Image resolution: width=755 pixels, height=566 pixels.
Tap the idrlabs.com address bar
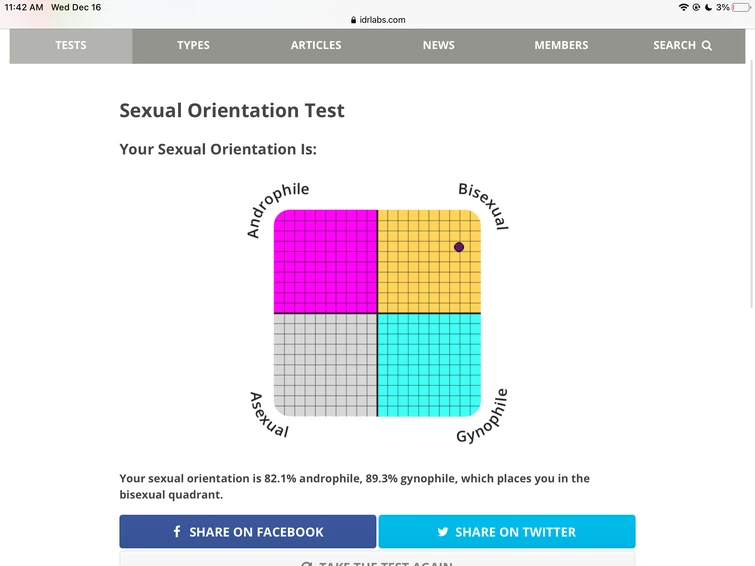(x=378, y=20)
